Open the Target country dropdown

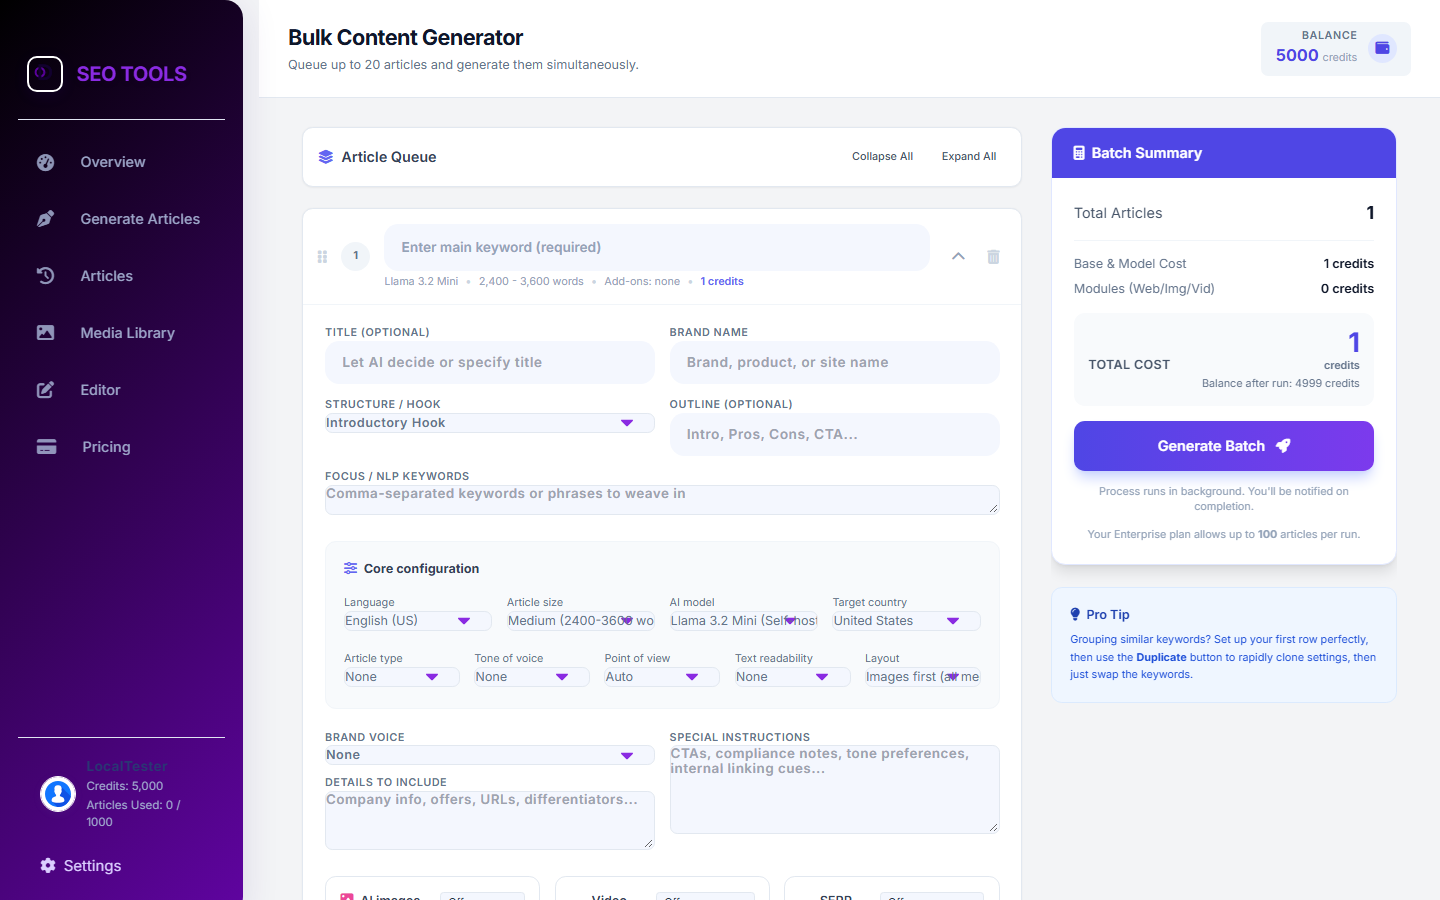click(x=907, y=621)
